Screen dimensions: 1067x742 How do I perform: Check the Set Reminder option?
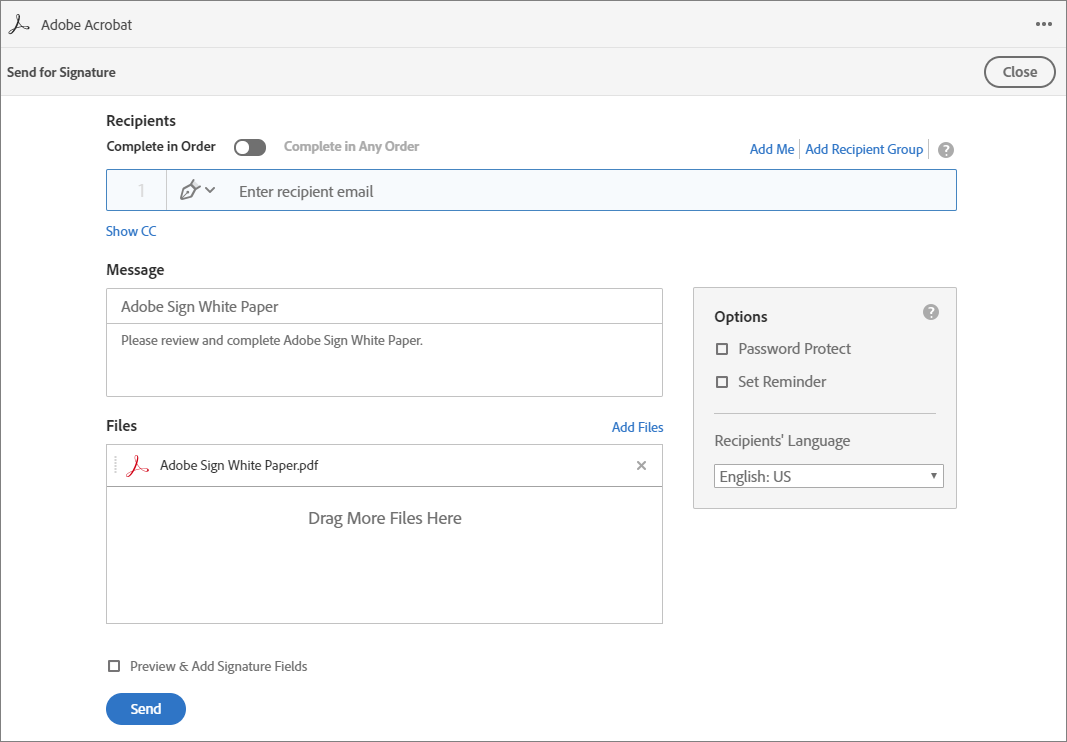722,382
